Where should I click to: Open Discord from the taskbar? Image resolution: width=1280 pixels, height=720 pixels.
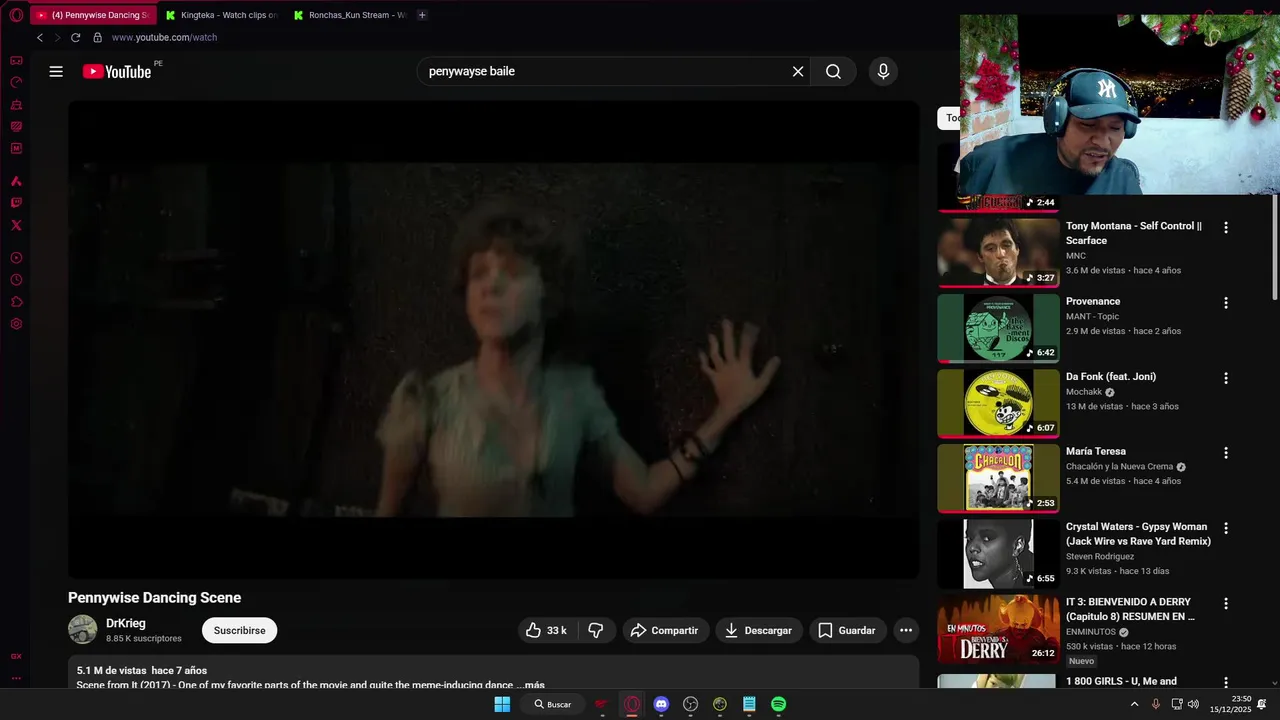coord(661,704)
